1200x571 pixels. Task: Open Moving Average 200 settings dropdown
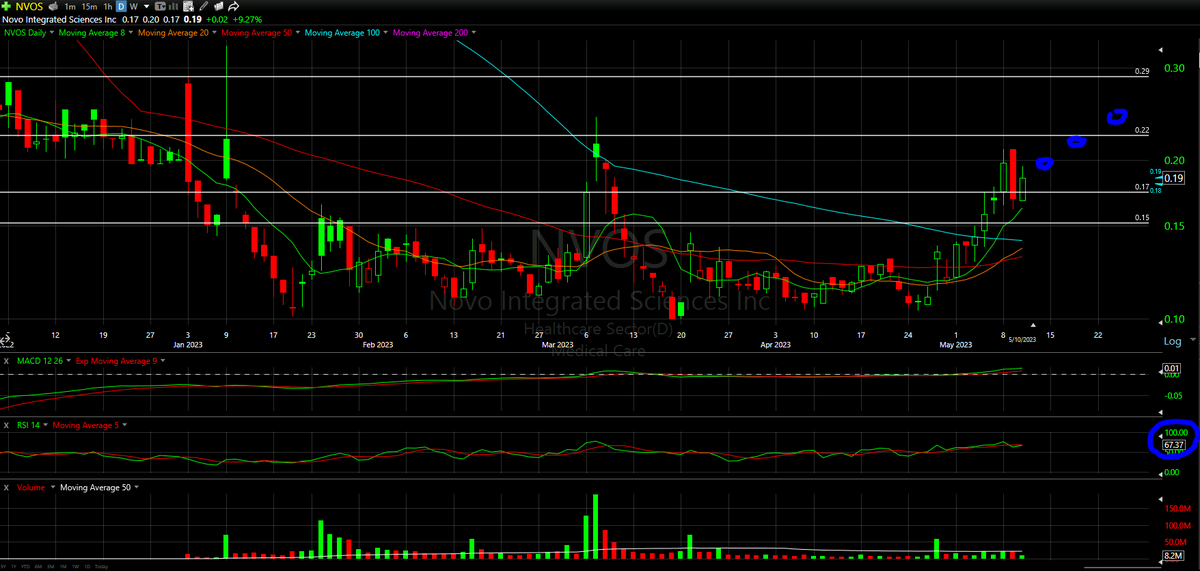pyautogui.click(x=472, y=33)
